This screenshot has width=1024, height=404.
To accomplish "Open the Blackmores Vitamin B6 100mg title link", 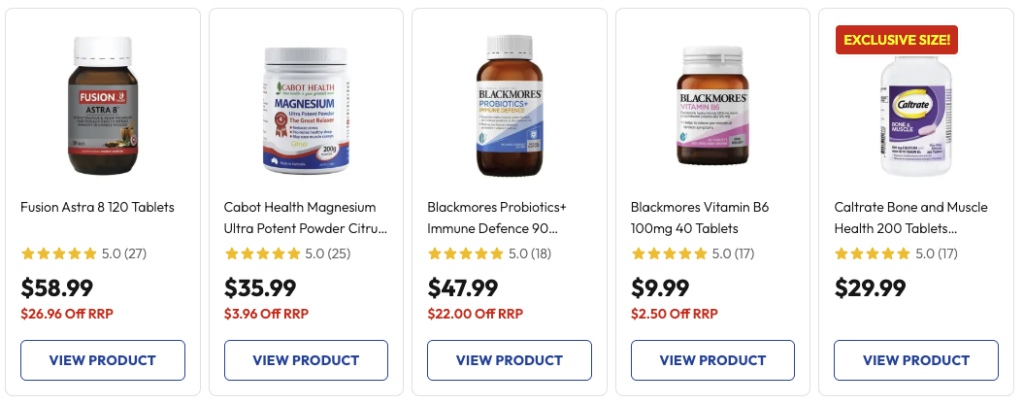I will (x=699, y=217).
